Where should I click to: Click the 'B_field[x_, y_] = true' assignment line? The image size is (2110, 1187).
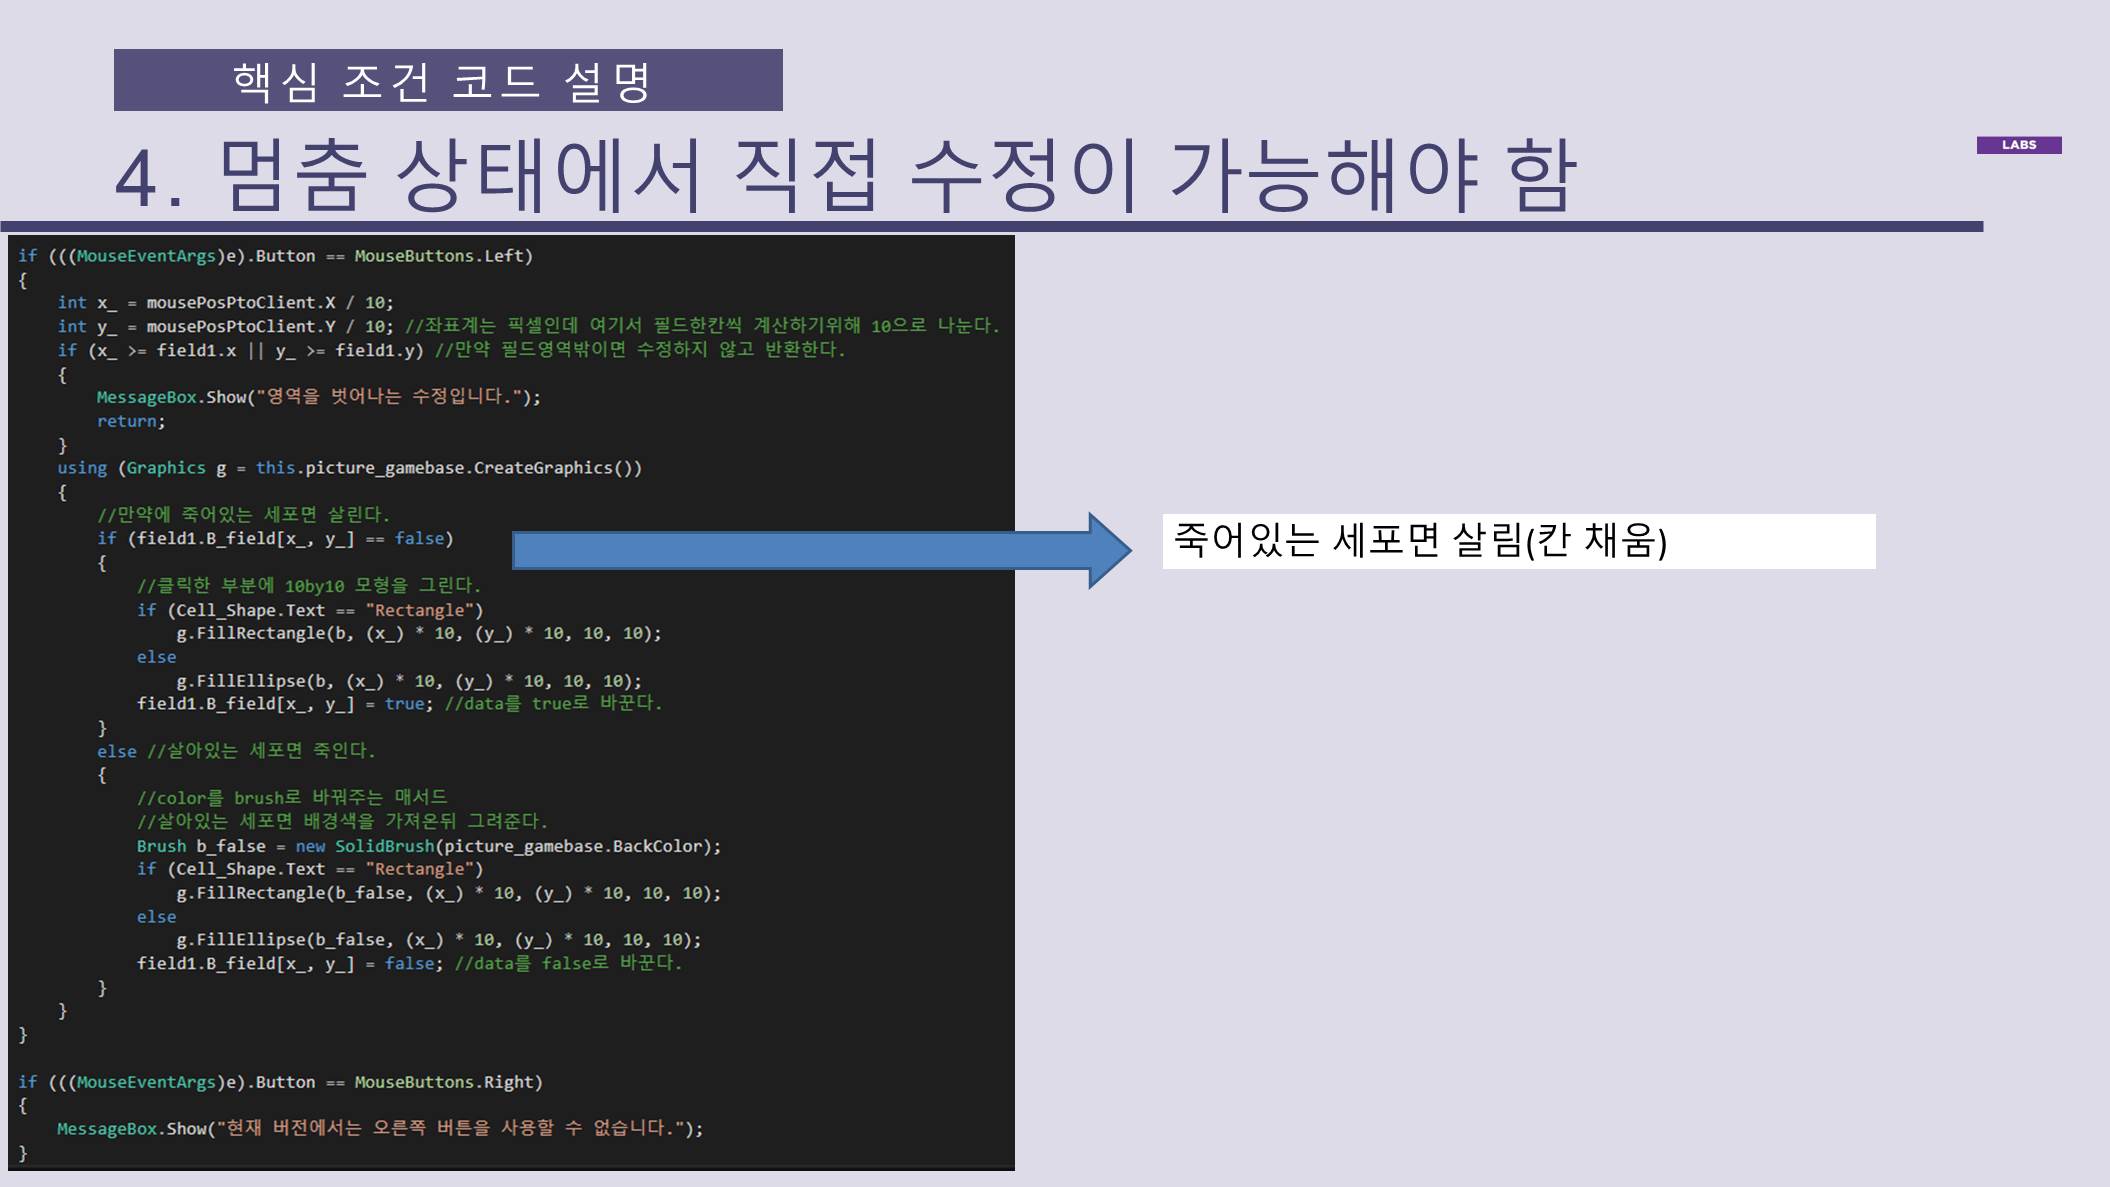[285, 704]
